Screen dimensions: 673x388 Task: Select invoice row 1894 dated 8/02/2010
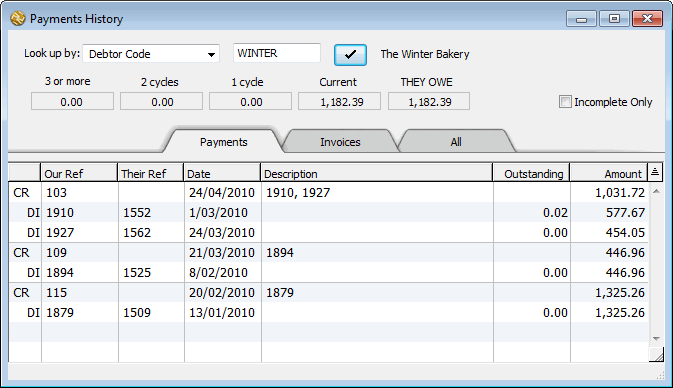click(328, 273)
